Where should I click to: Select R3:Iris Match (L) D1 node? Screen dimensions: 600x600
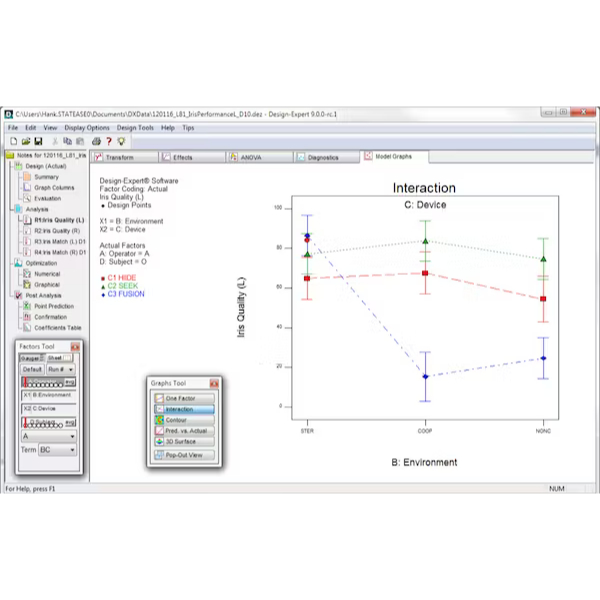60,241
